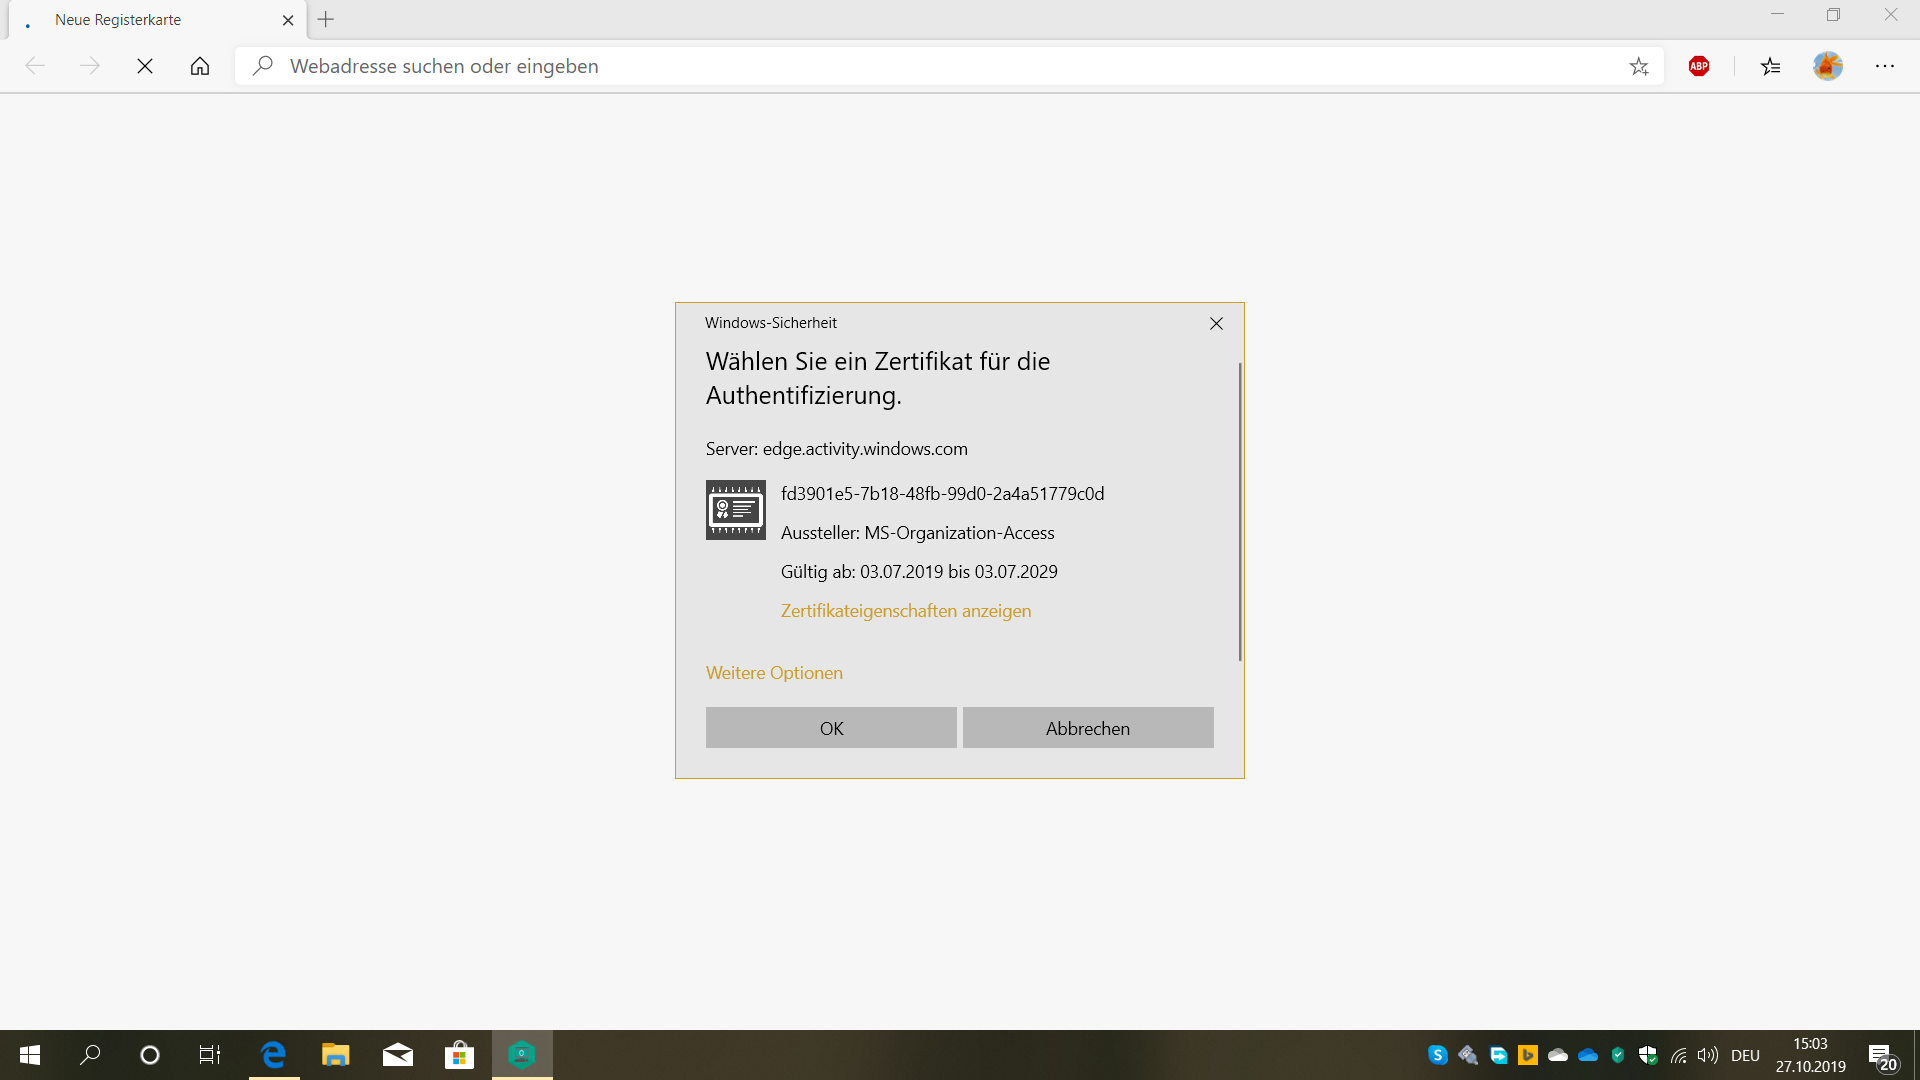Open the blue OneDrive cloud icon
This screenshot has width=1920, height=1080.
[1588, 1055]
